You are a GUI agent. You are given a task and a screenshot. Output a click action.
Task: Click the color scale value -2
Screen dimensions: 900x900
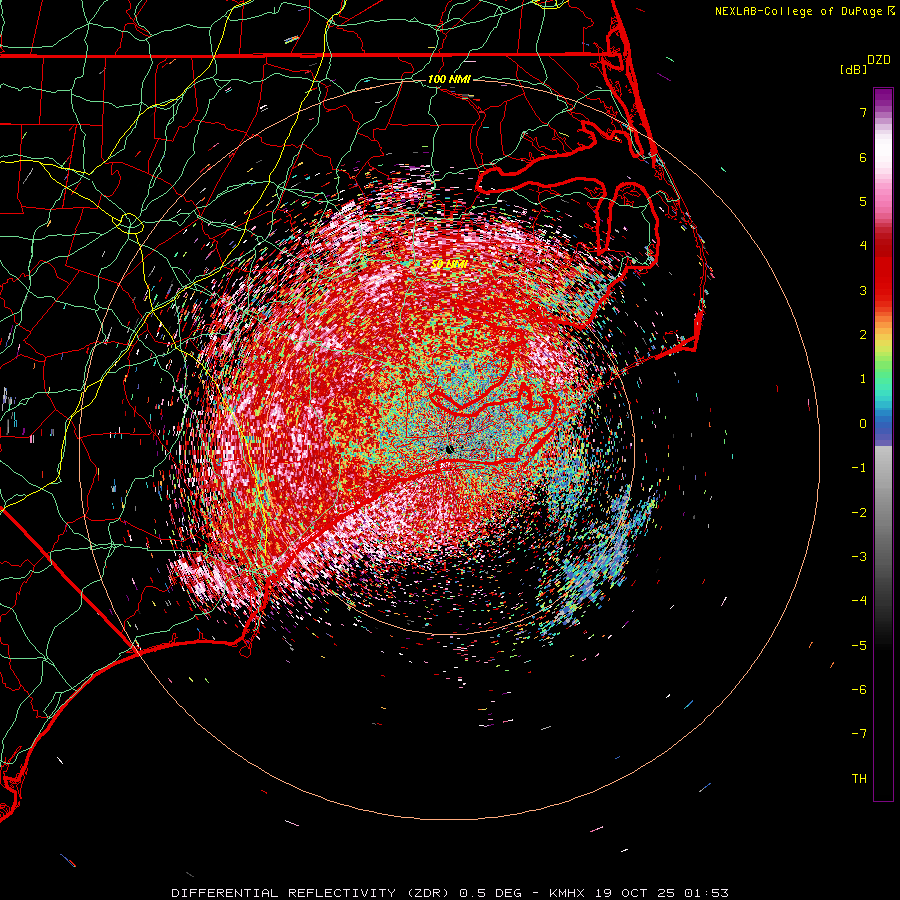click(859, 513)
